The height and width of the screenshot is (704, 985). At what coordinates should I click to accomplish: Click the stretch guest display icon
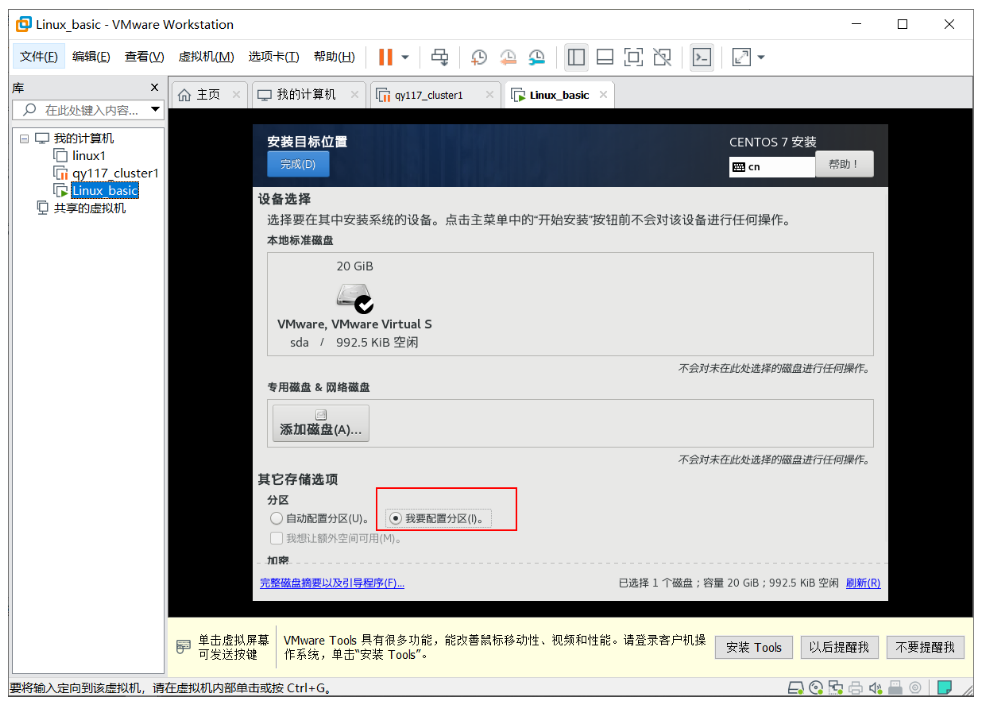pyautogui.click(x=741, y=57)
